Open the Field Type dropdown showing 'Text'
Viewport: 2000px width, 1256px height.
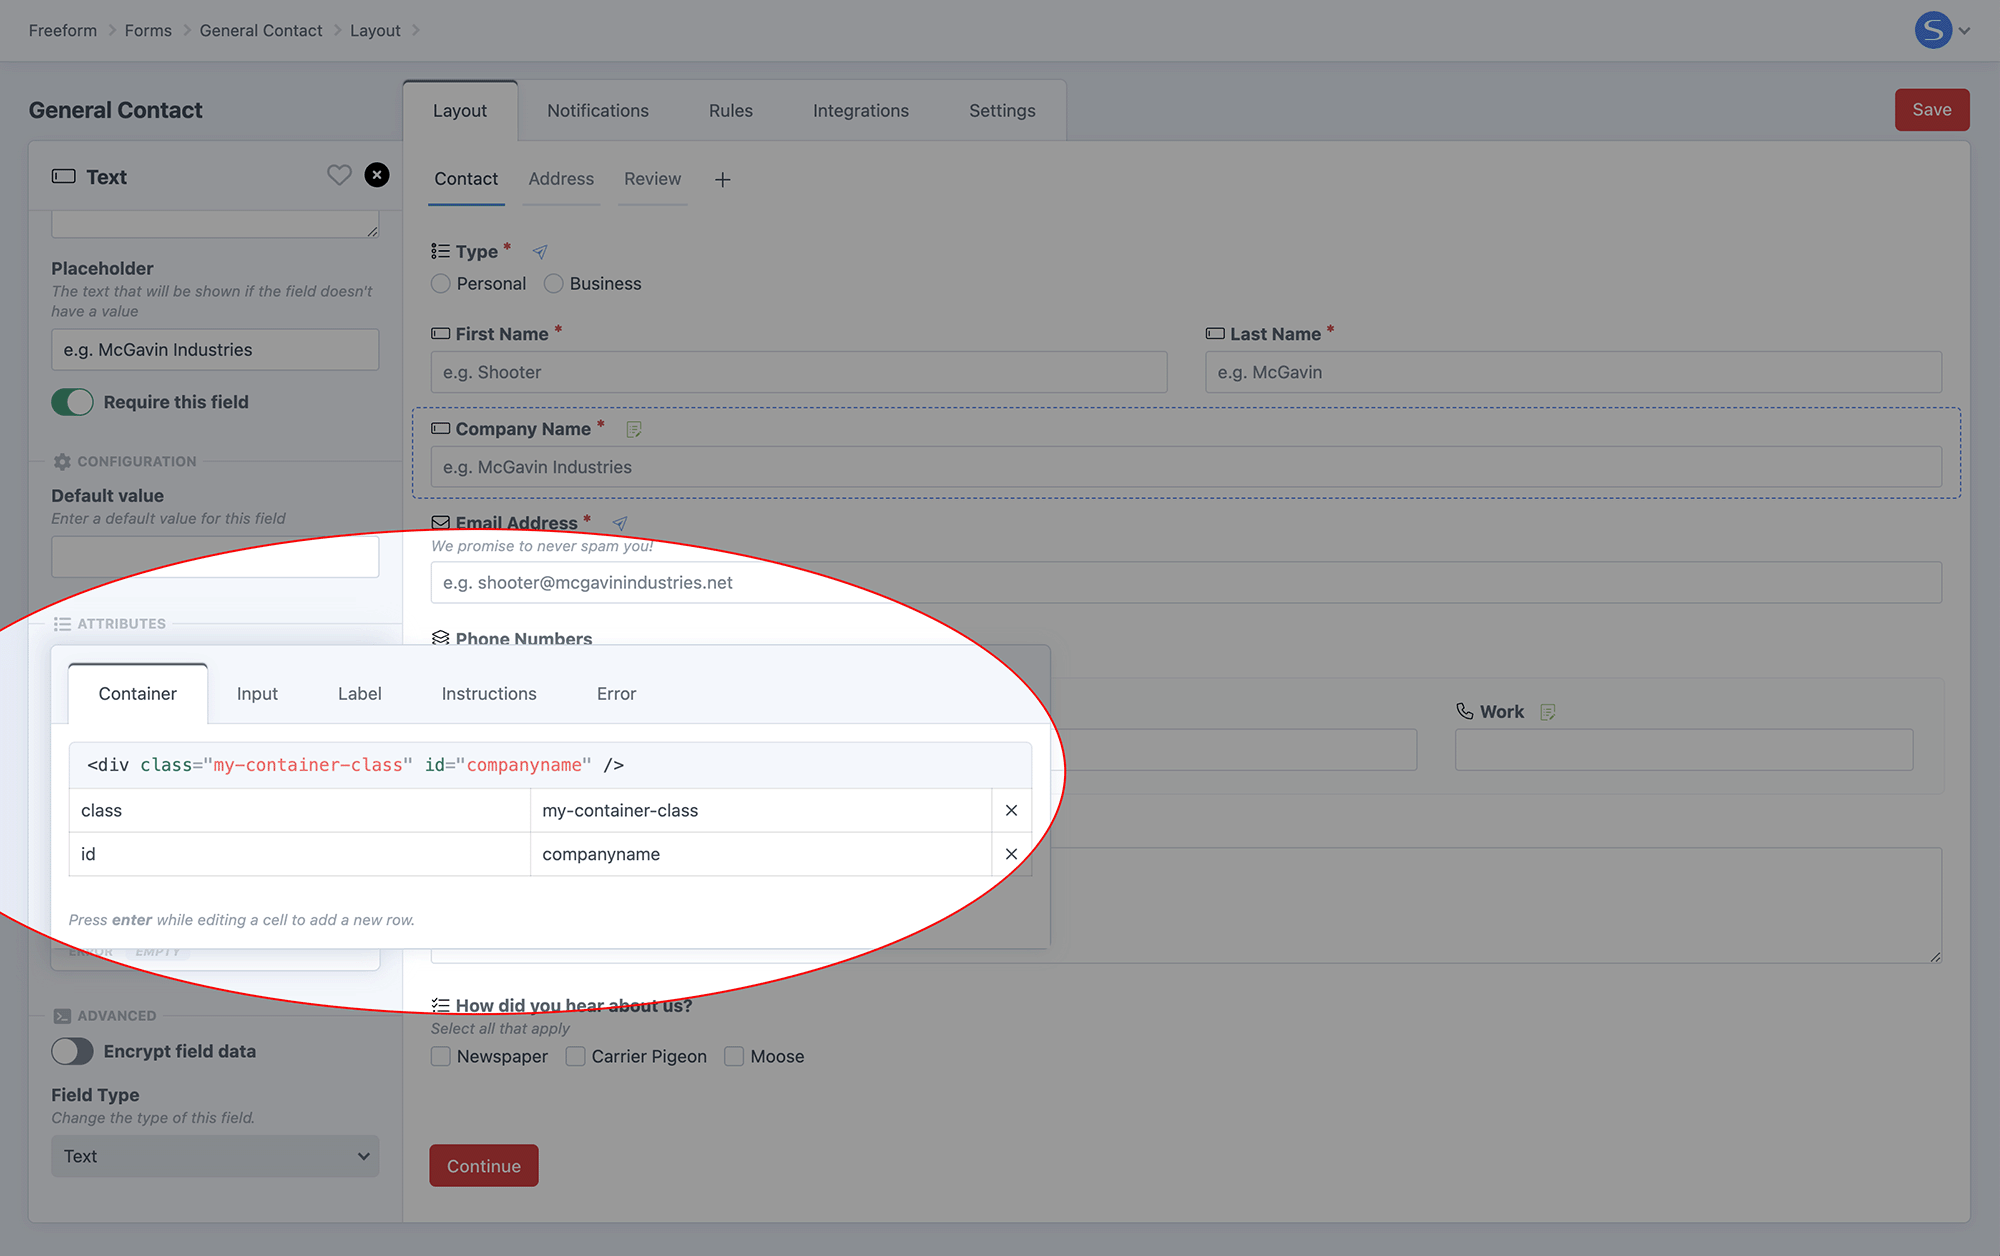(214, 1156)
